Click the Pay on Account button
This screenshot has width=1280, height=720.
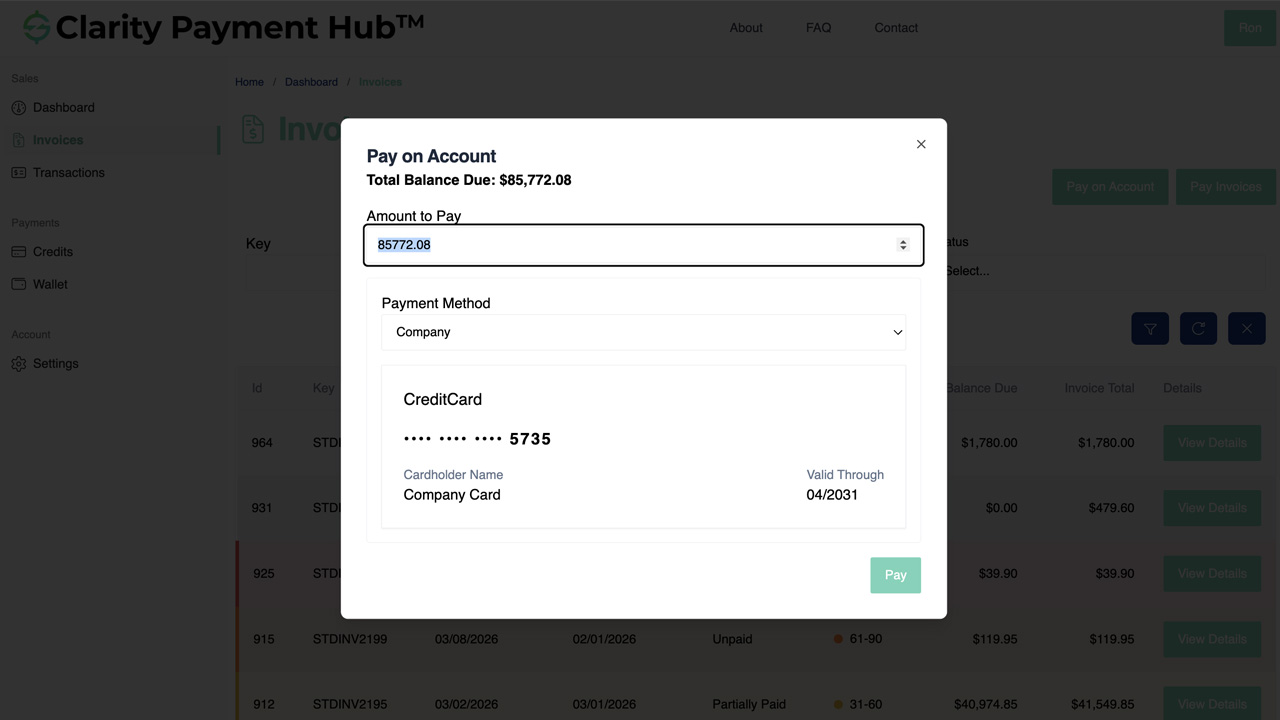click(x=1109, y=186)
